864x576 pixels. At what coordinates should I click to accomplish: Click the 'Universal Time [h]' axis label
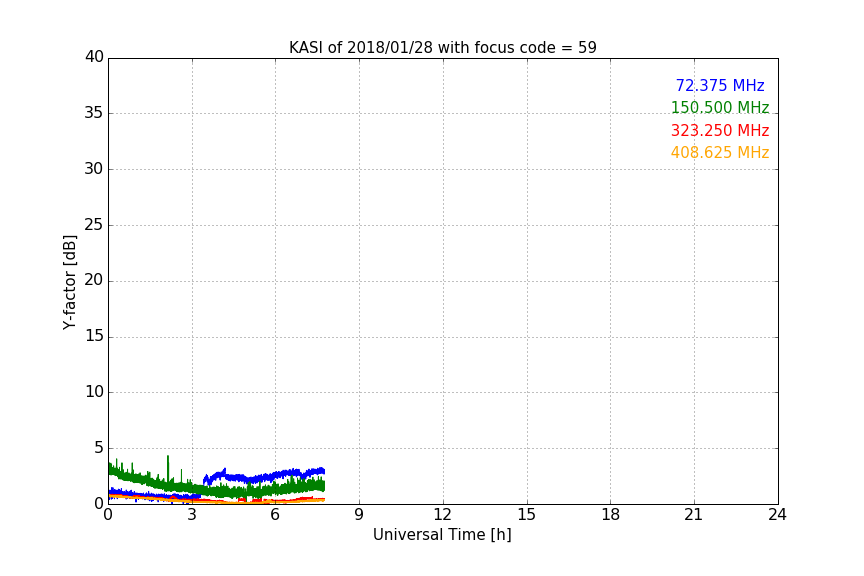pos(442,535)
